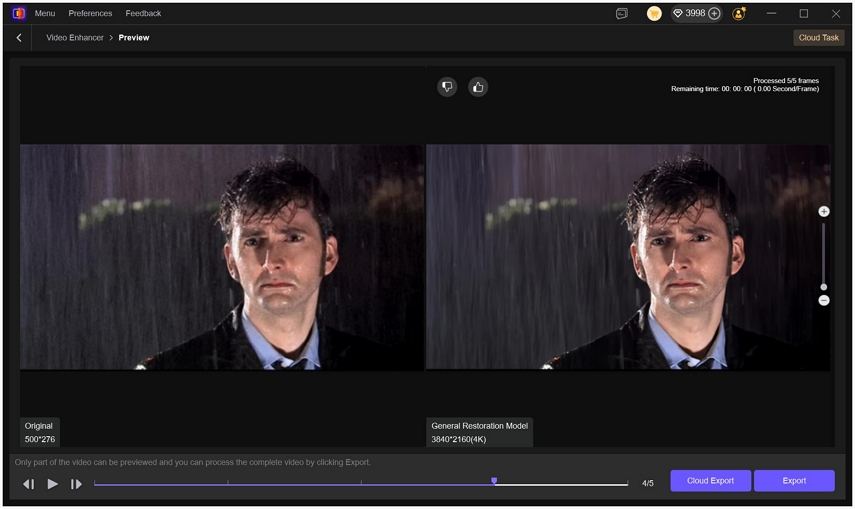Image resolution: width=855 pixels, height=509 pixels.
Task: Click the 3840*2160(4K) resolution text
Action: point(459,439)
